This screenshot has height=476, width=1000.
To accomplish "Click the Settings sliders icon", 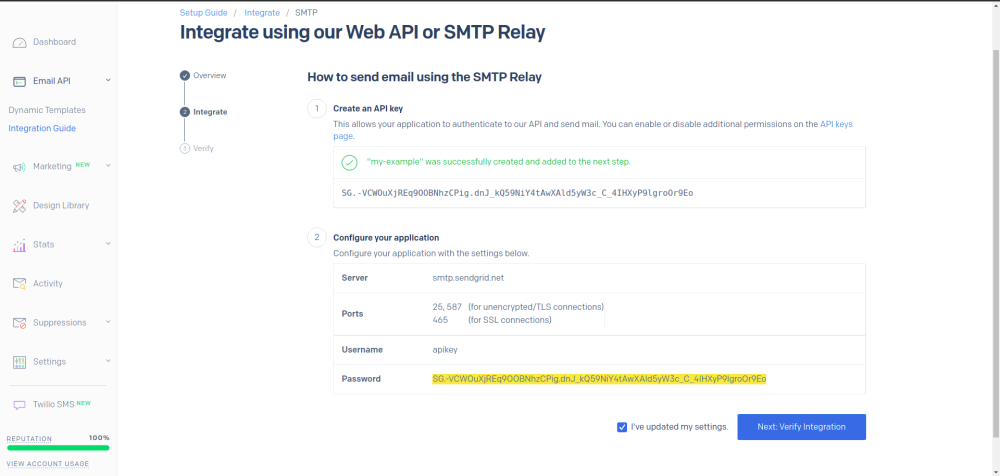I will [x=19, y=362].
